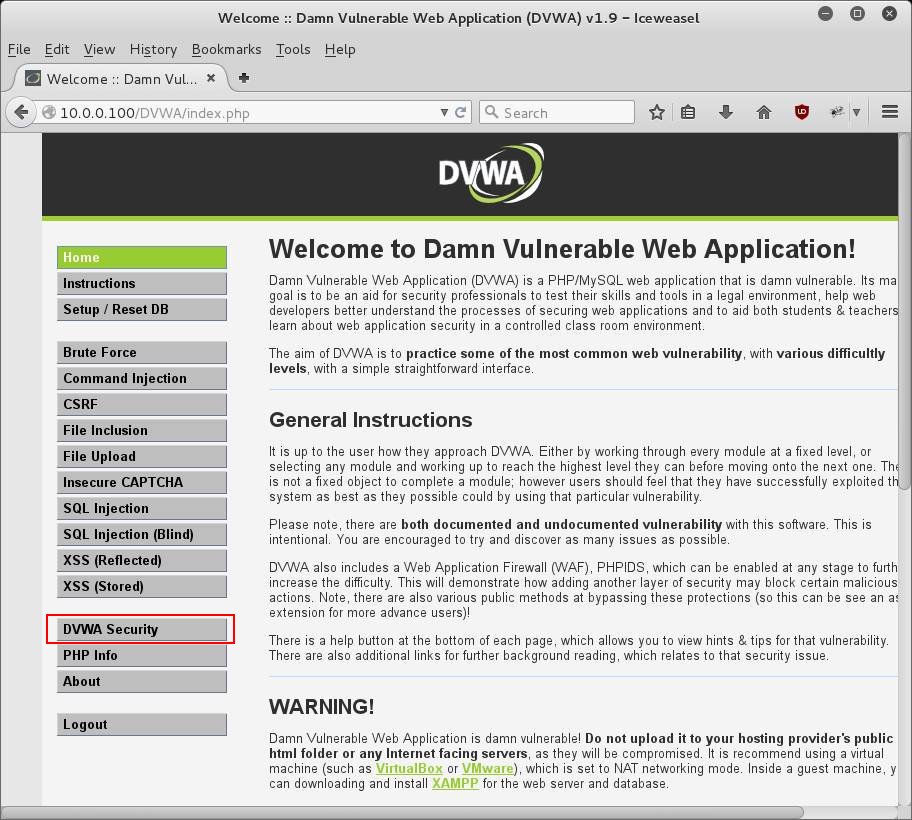Screen dimensions: 912x820
Task: Open the Tools menu
Action: 293,49
